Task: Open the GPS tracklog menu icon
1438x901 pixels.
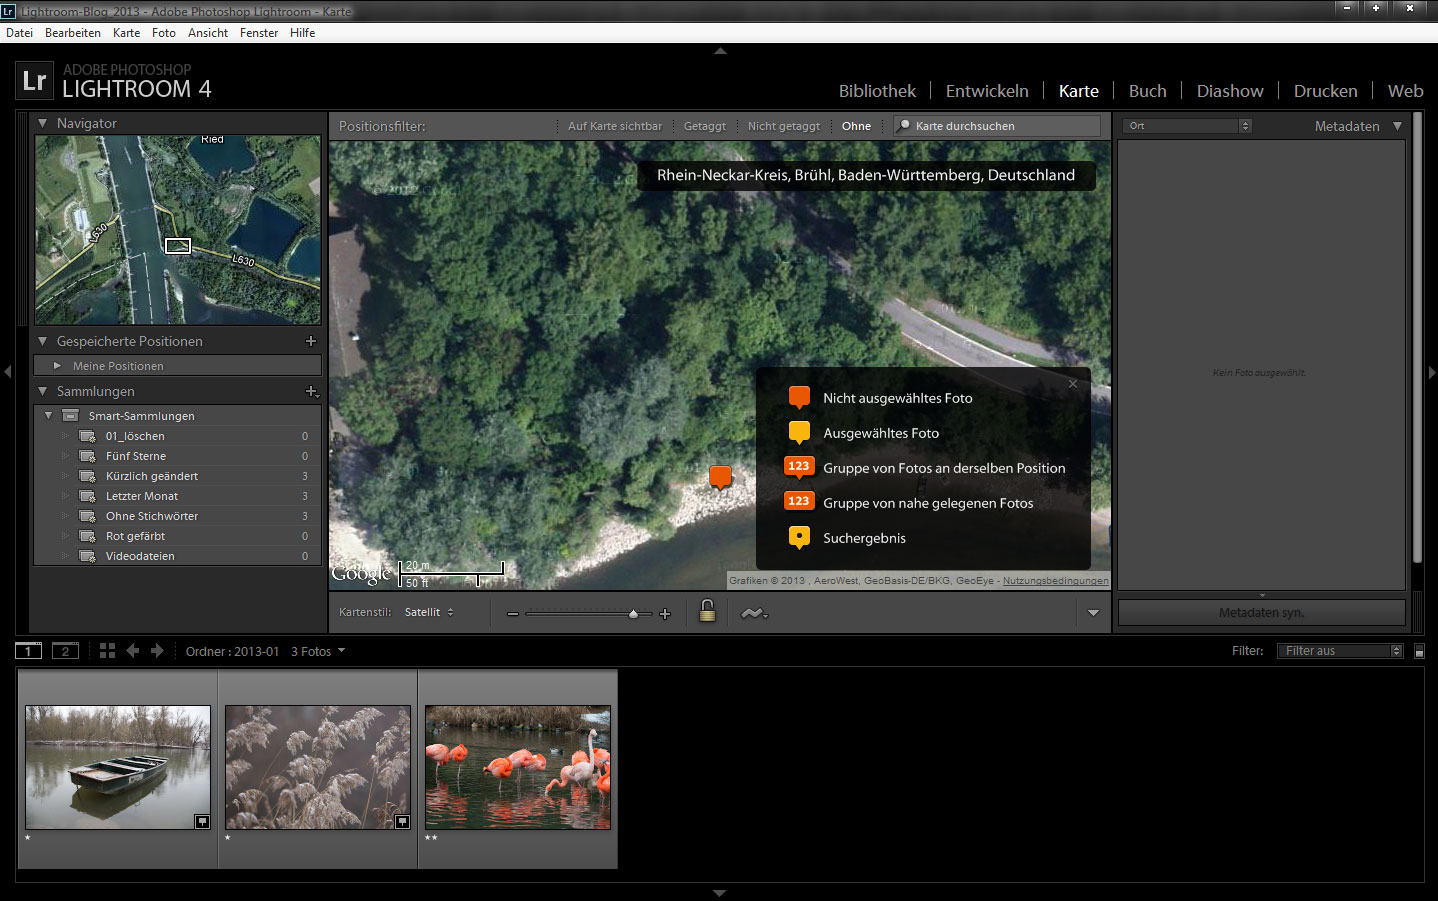Action: [753, 613]
